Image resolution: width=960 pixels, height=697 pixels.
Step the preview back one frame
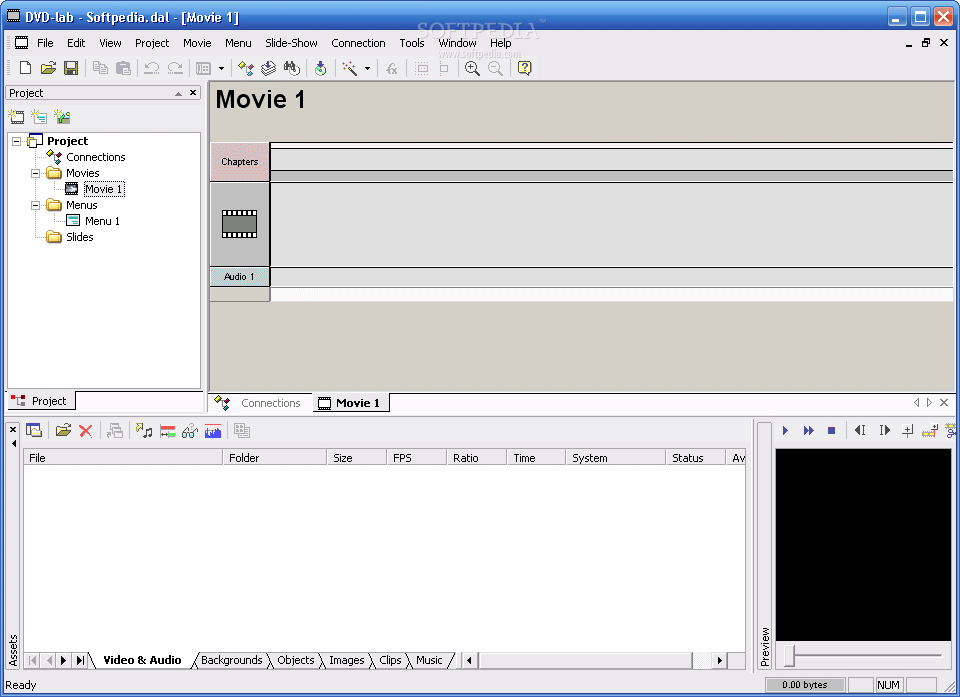click(860, 431)
